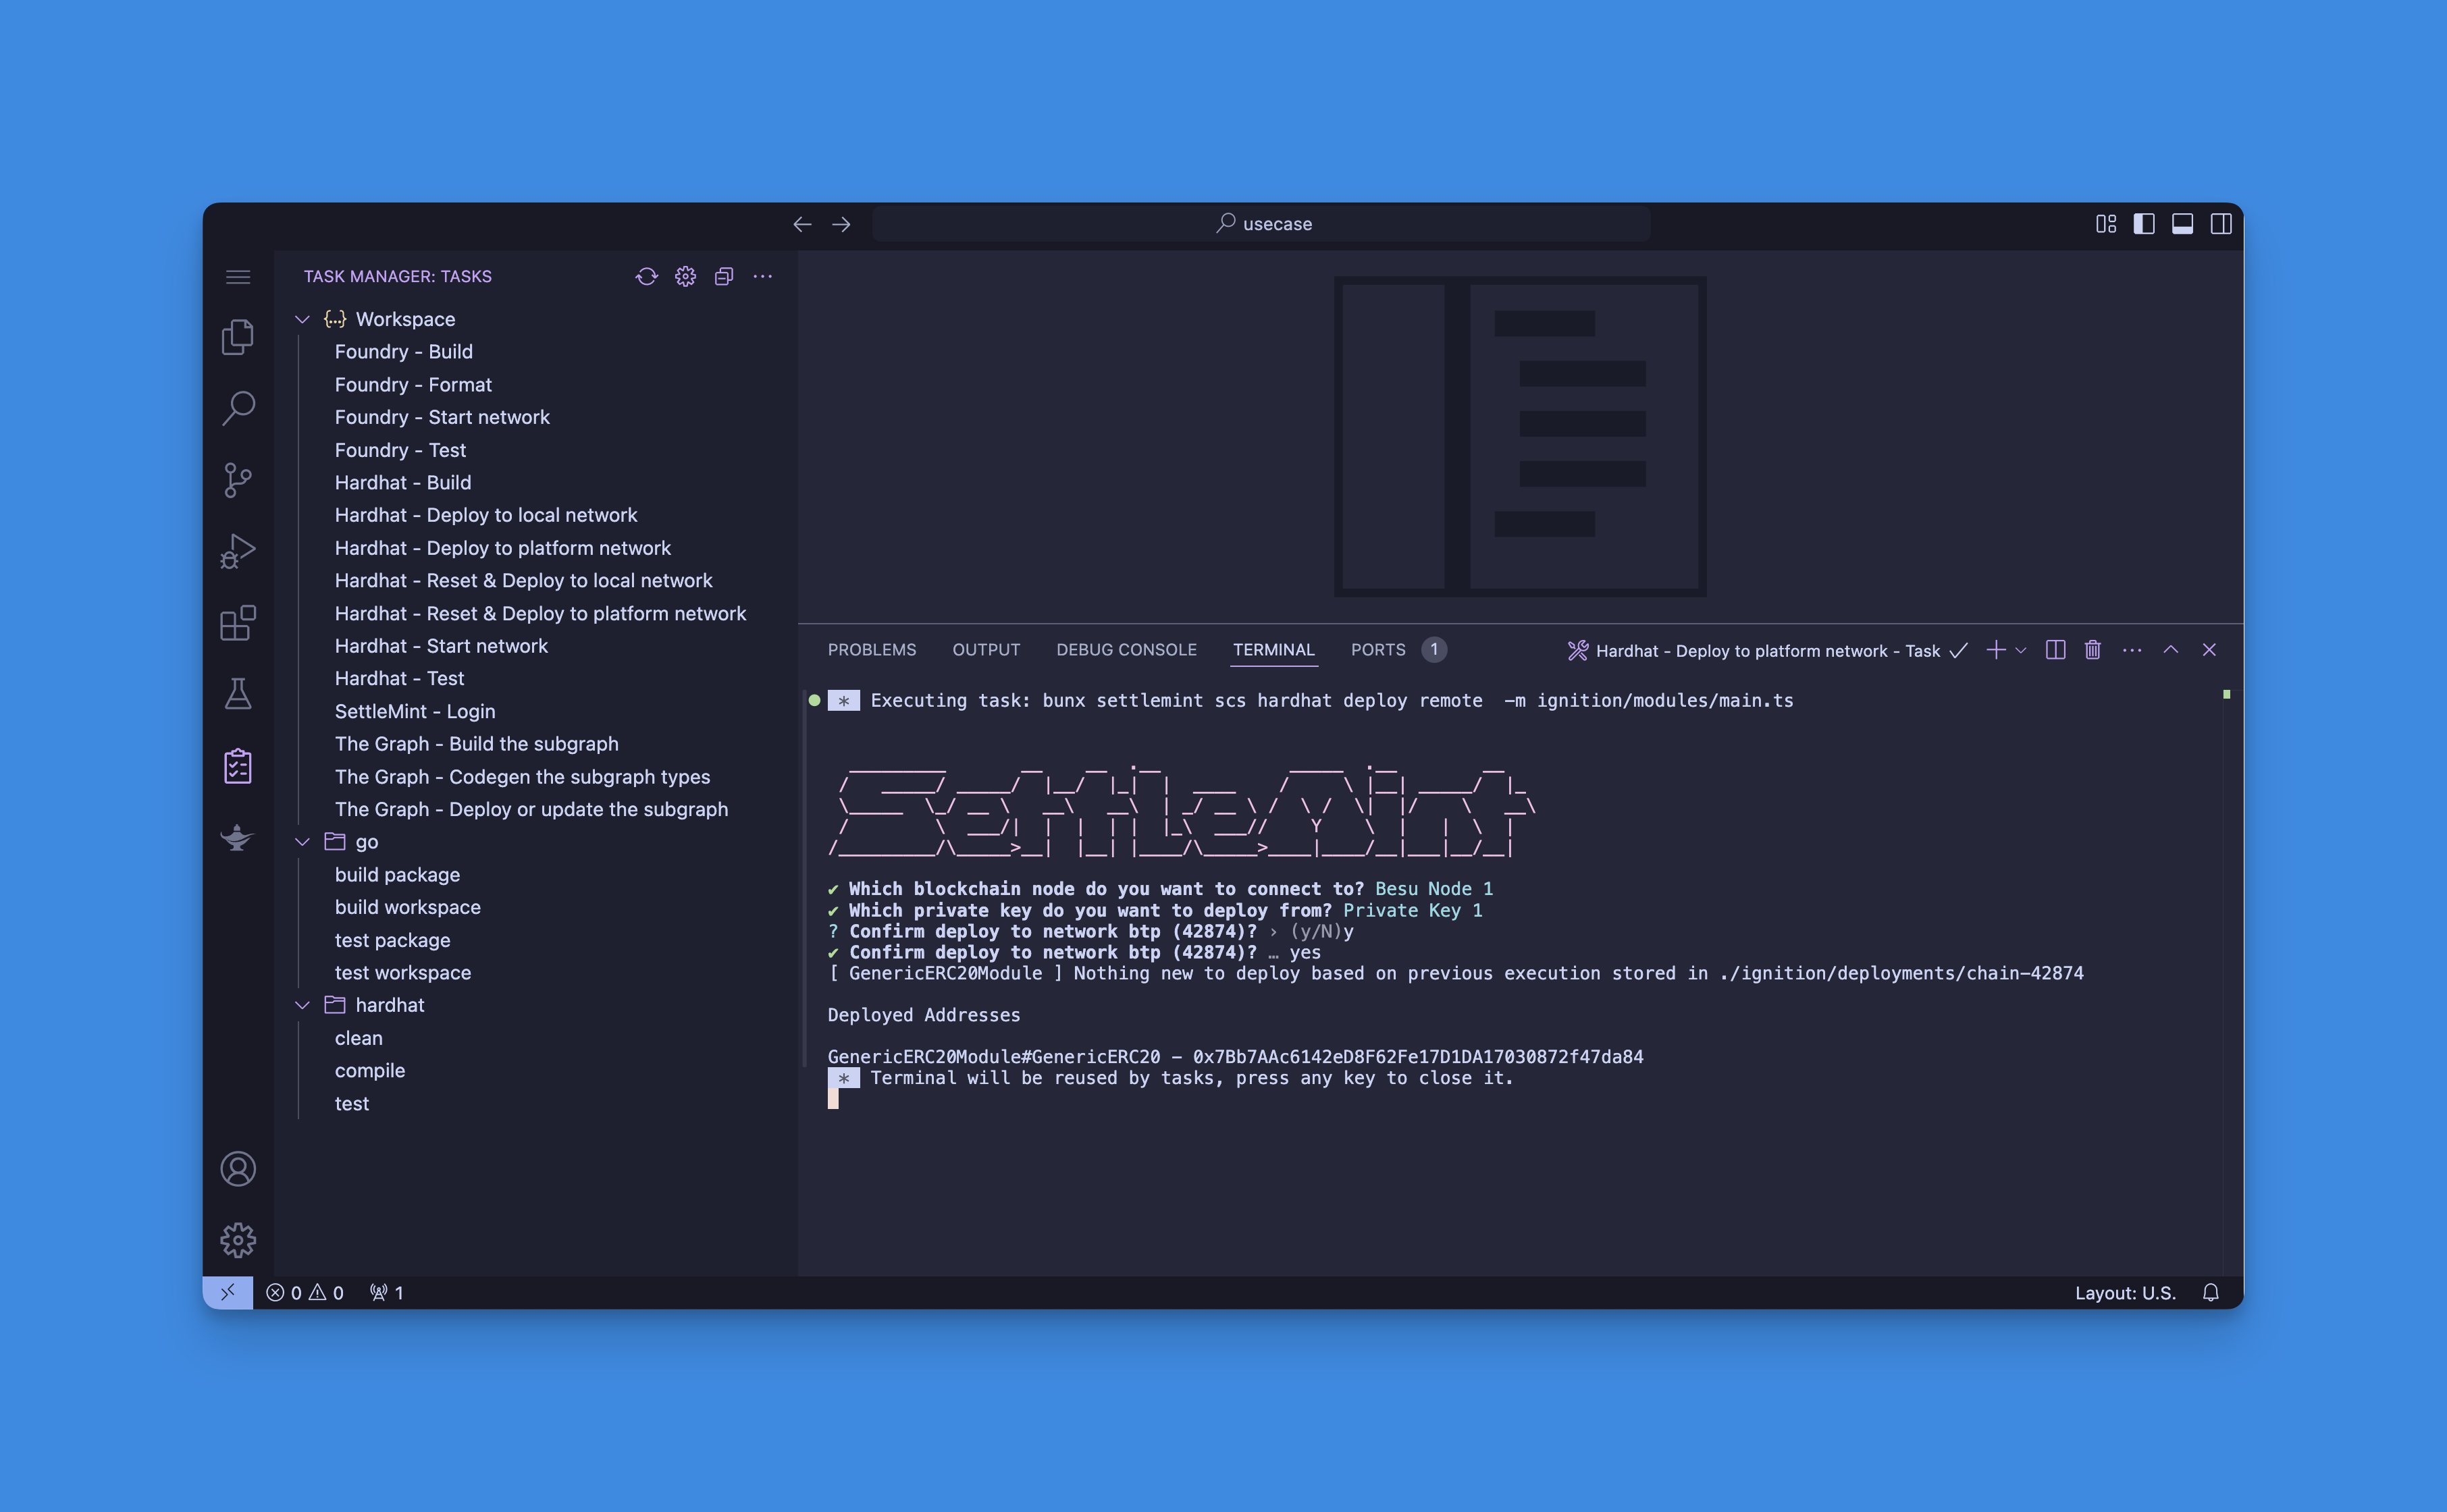This screenshot has height=1512, width=2447.
Task: Run the Hardhat - Build task
Action: (403, 483)
